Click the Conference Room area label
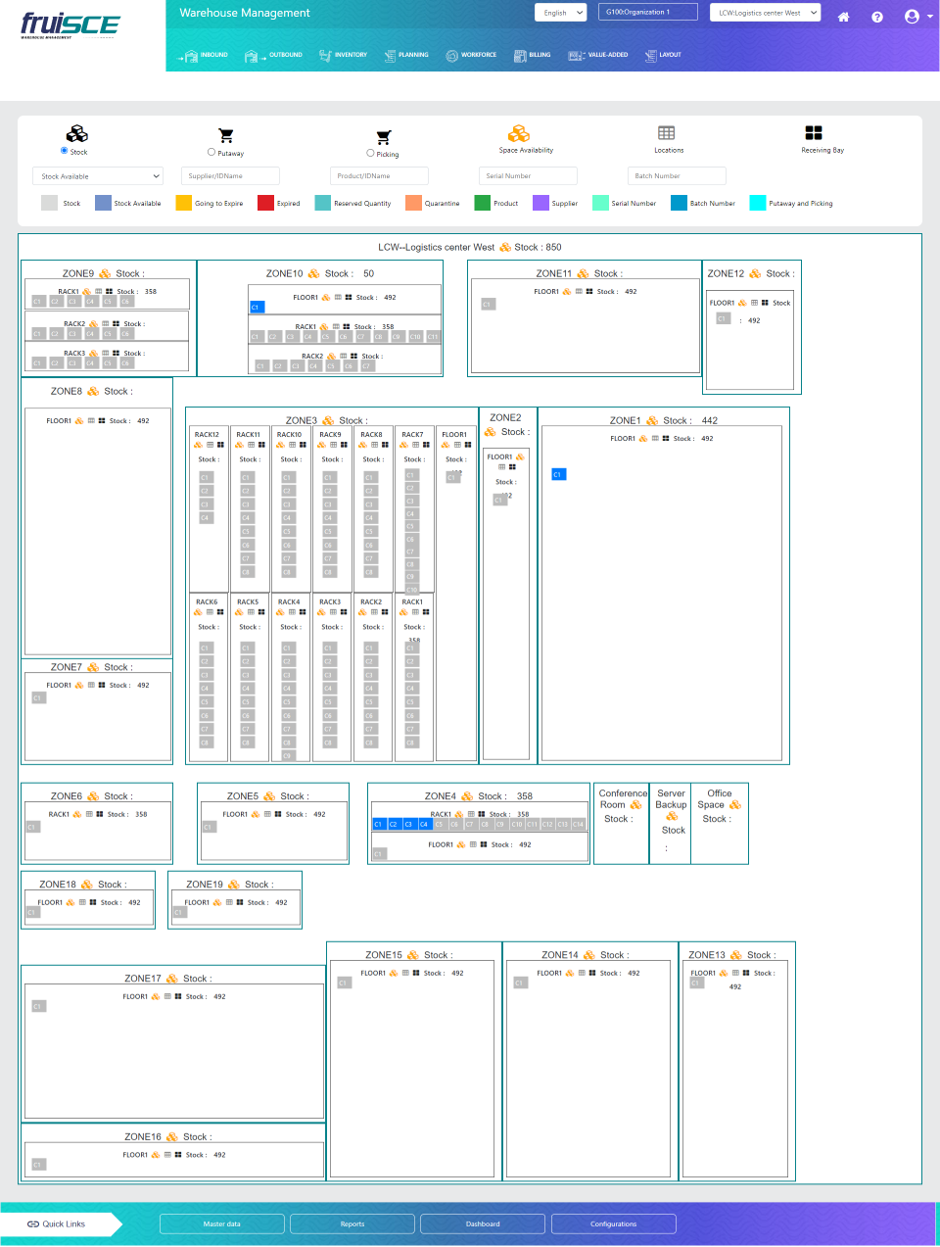Viewport: 940px width, 1247px height. pos(623,799)
